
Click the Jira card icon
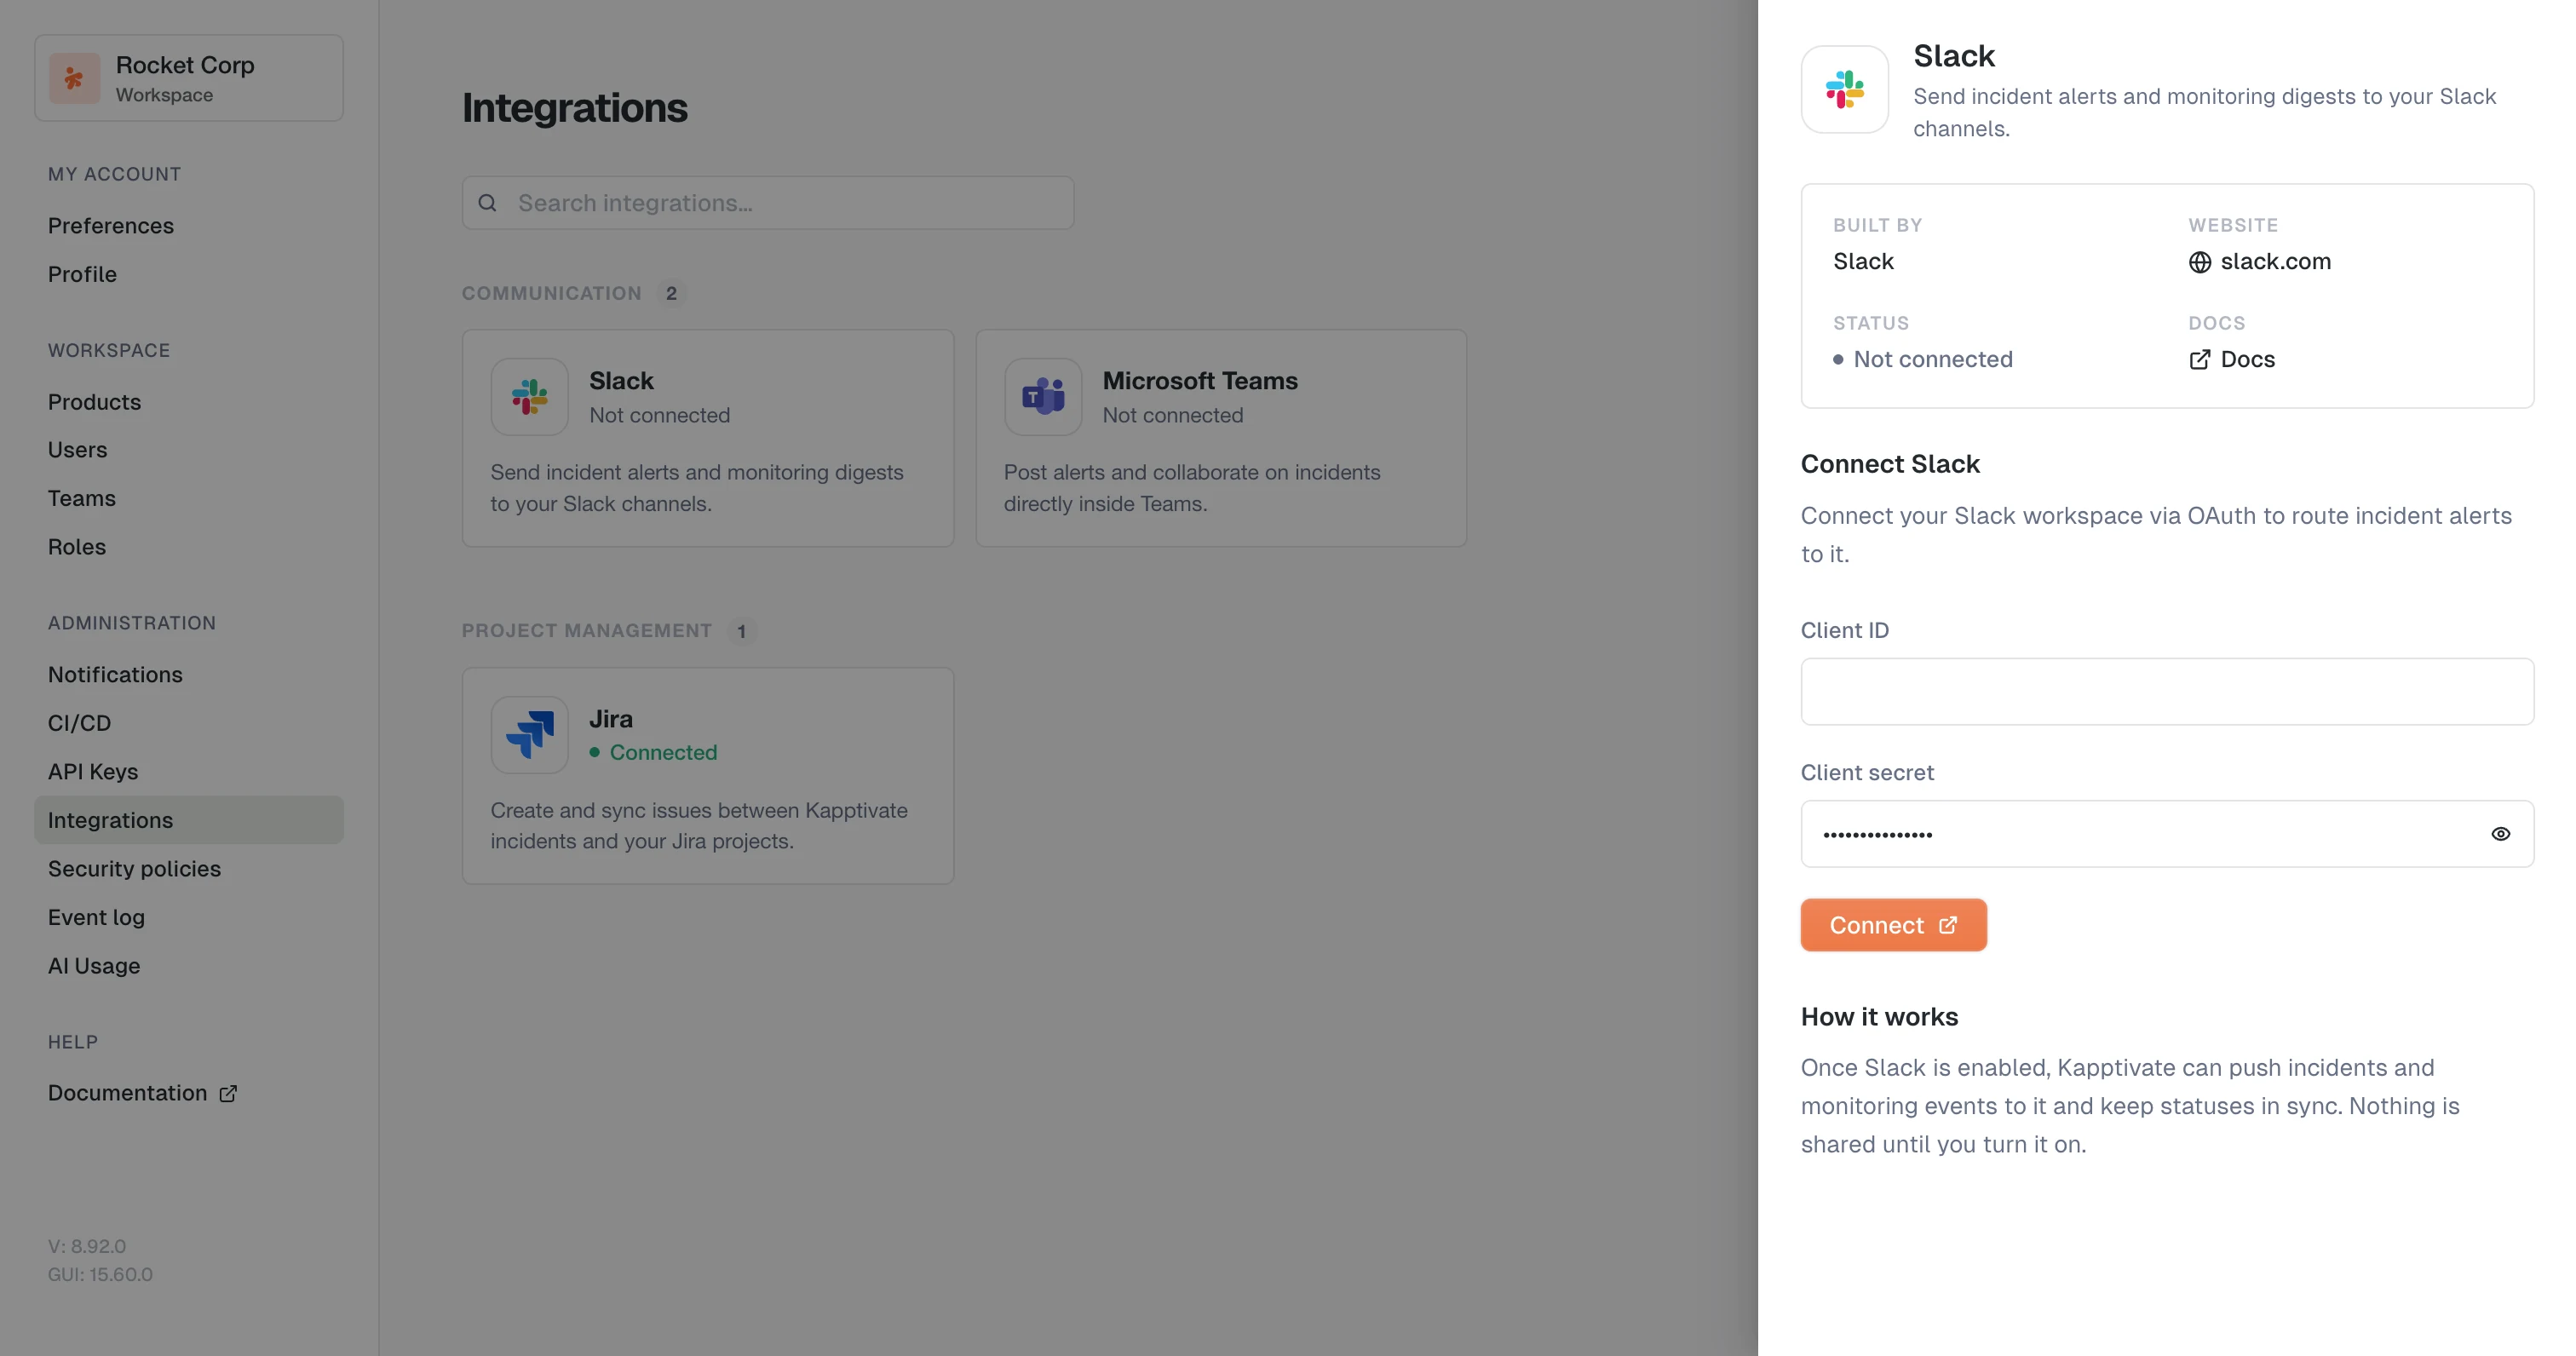tap(529, 735)
